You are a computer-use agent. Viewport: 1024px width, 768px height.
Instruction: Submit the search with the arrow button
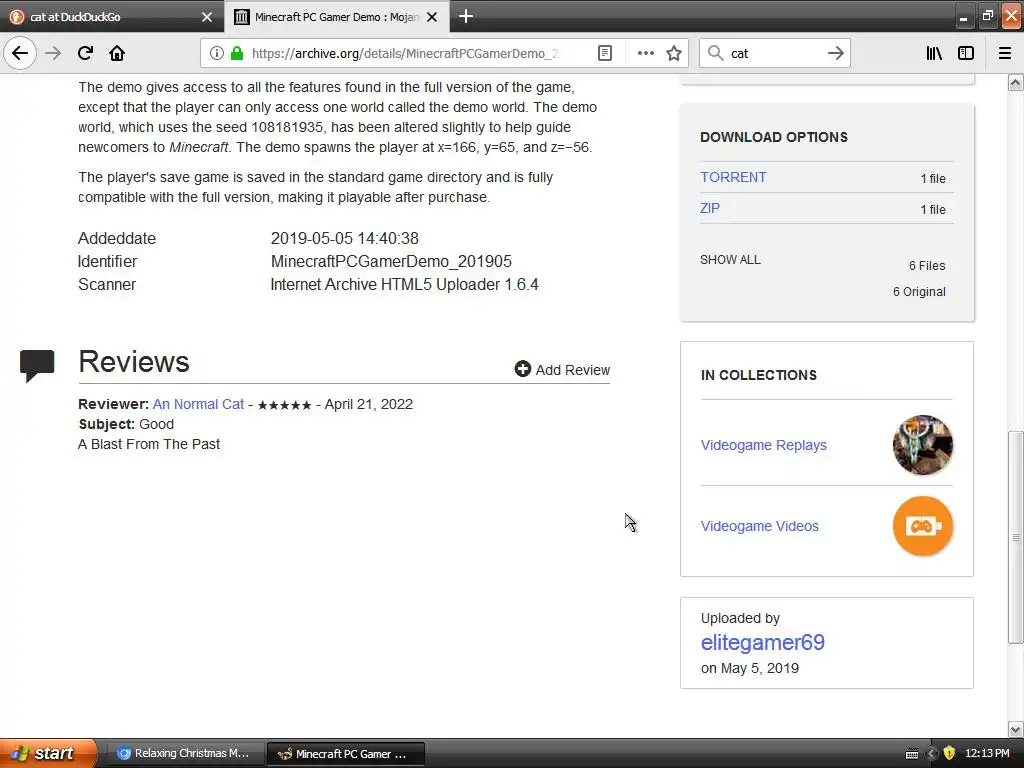[835, 53]
